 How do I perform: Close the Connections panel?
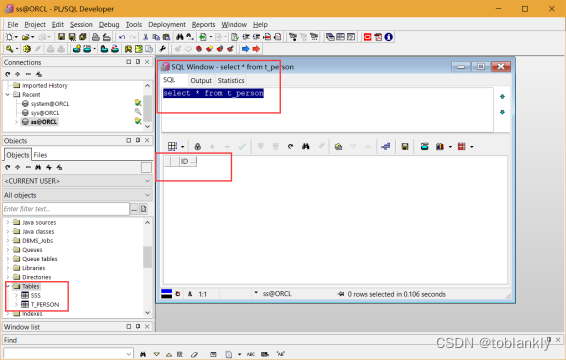[x=147, y=62]
